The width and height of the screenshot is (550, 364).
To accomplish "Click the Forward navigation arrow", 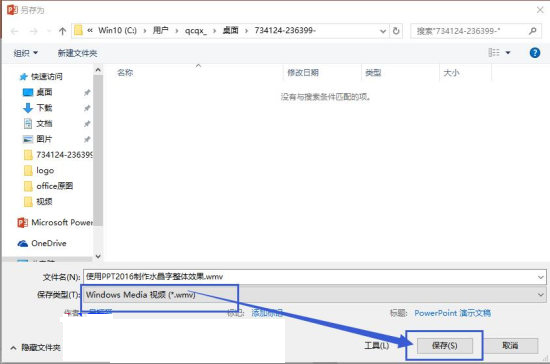I will click(33, 32).
